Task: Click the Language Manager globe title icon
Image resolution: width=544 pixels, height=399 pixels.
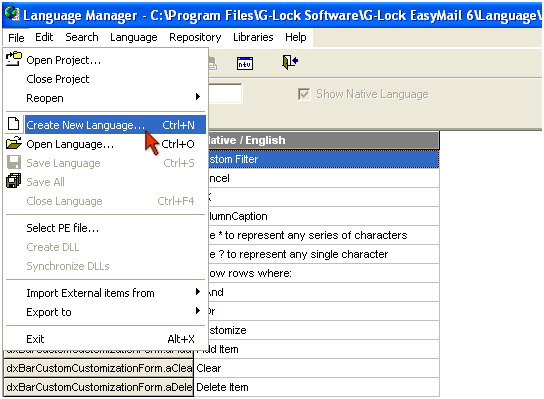Action: [12, 14]
